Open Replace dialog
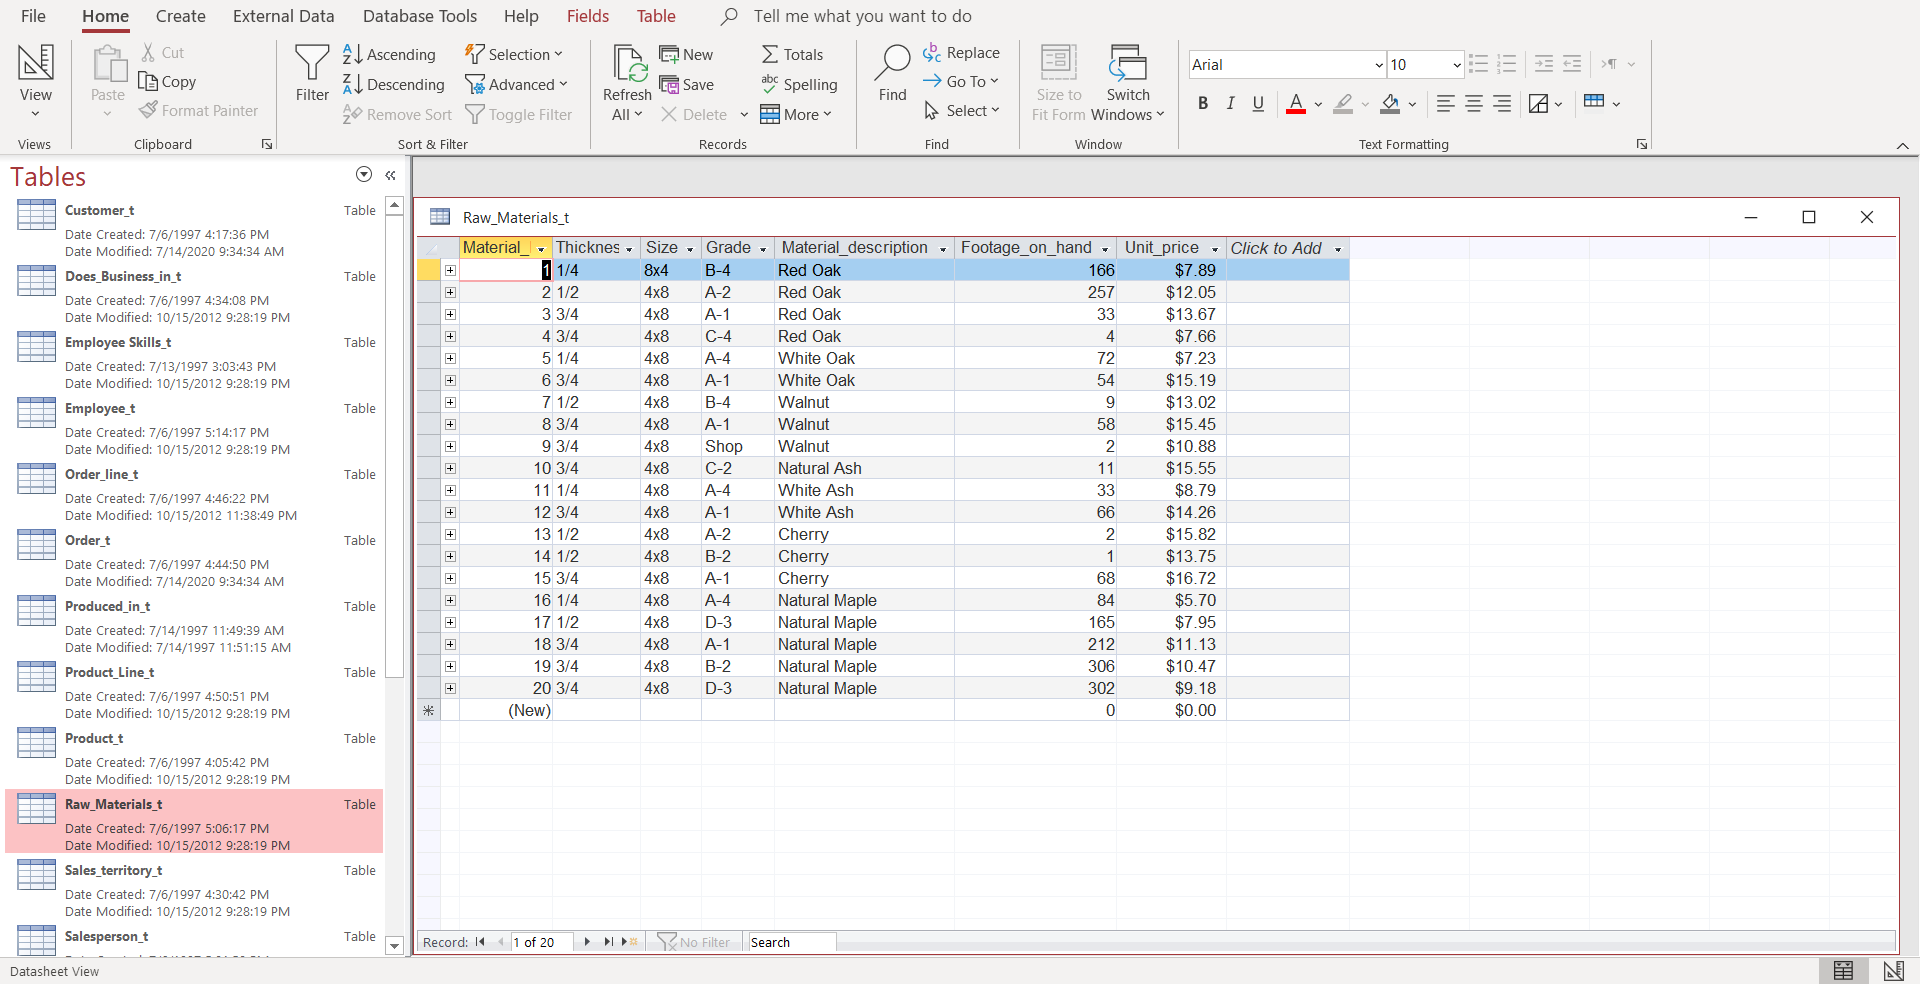1920x984 pixels. 961,53
